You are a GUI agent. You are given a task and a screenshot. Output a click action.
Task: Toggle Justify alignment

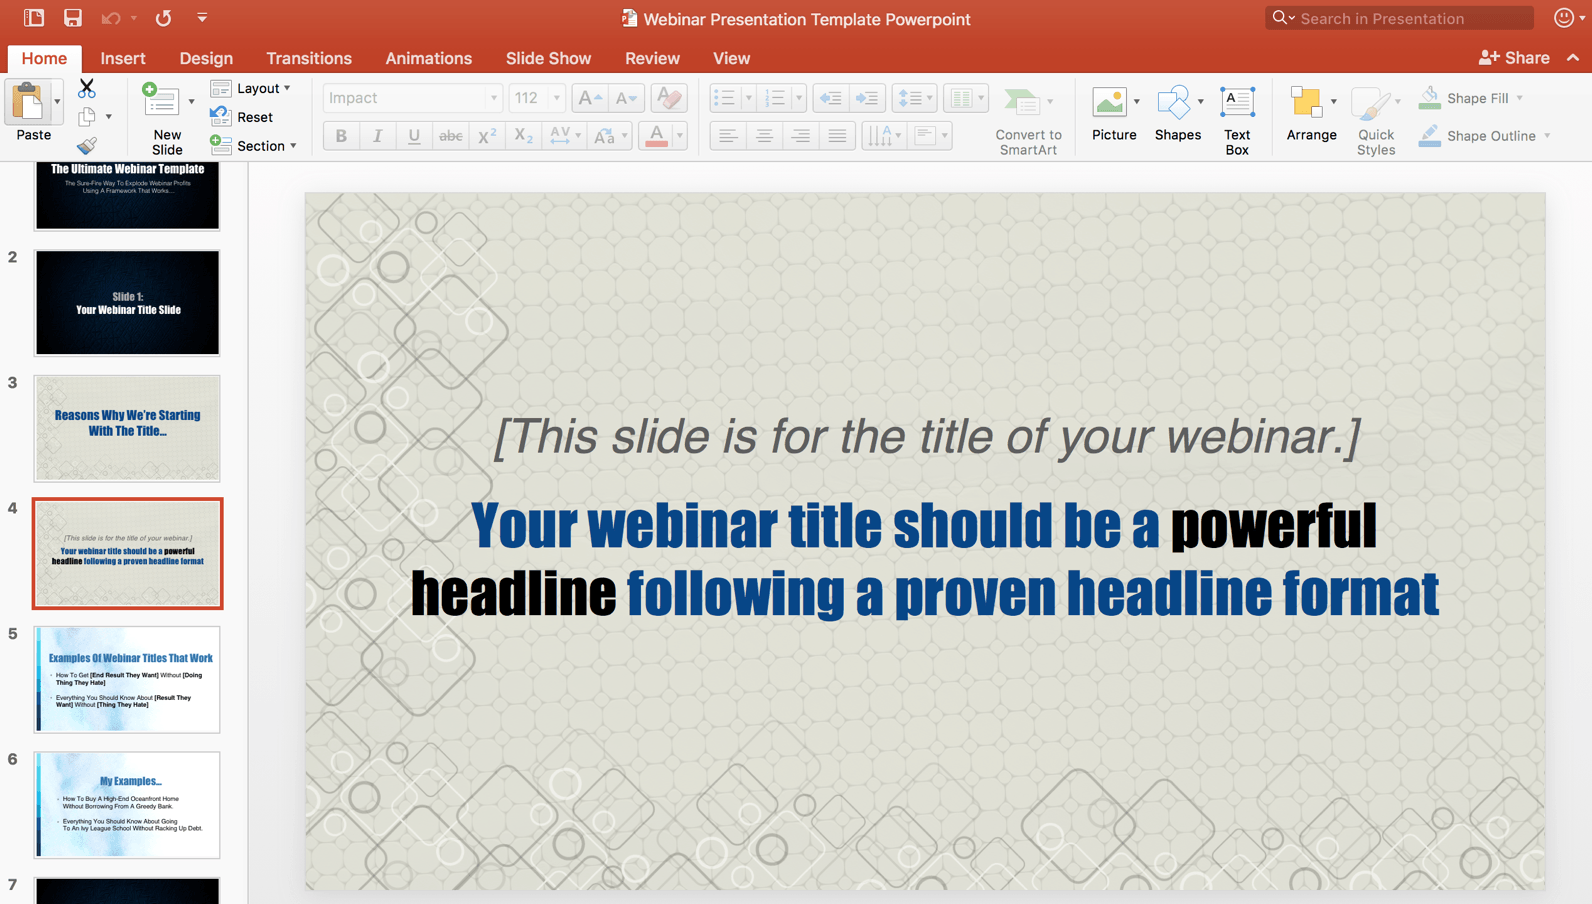837,136
